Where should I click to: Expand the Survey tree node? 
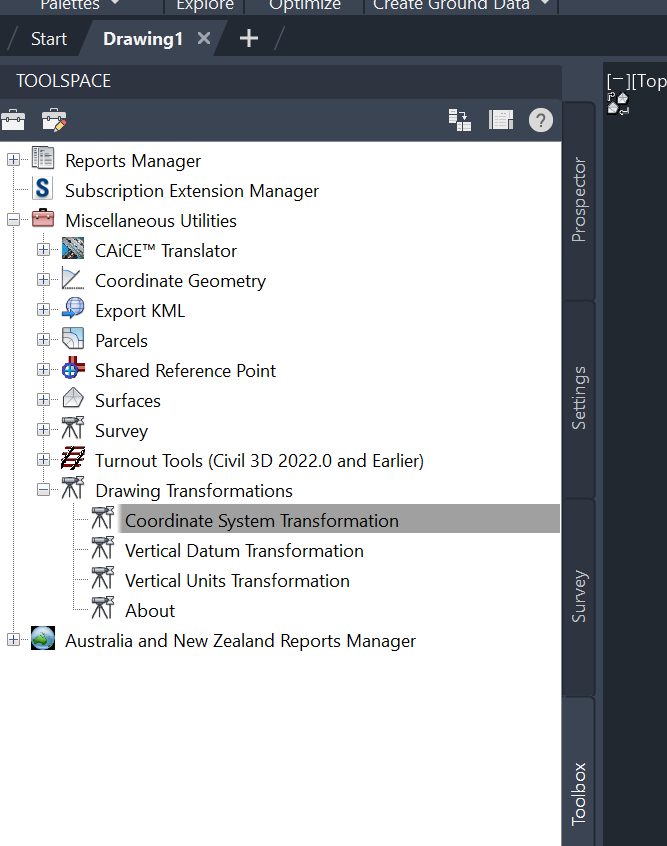pos(43,430)
